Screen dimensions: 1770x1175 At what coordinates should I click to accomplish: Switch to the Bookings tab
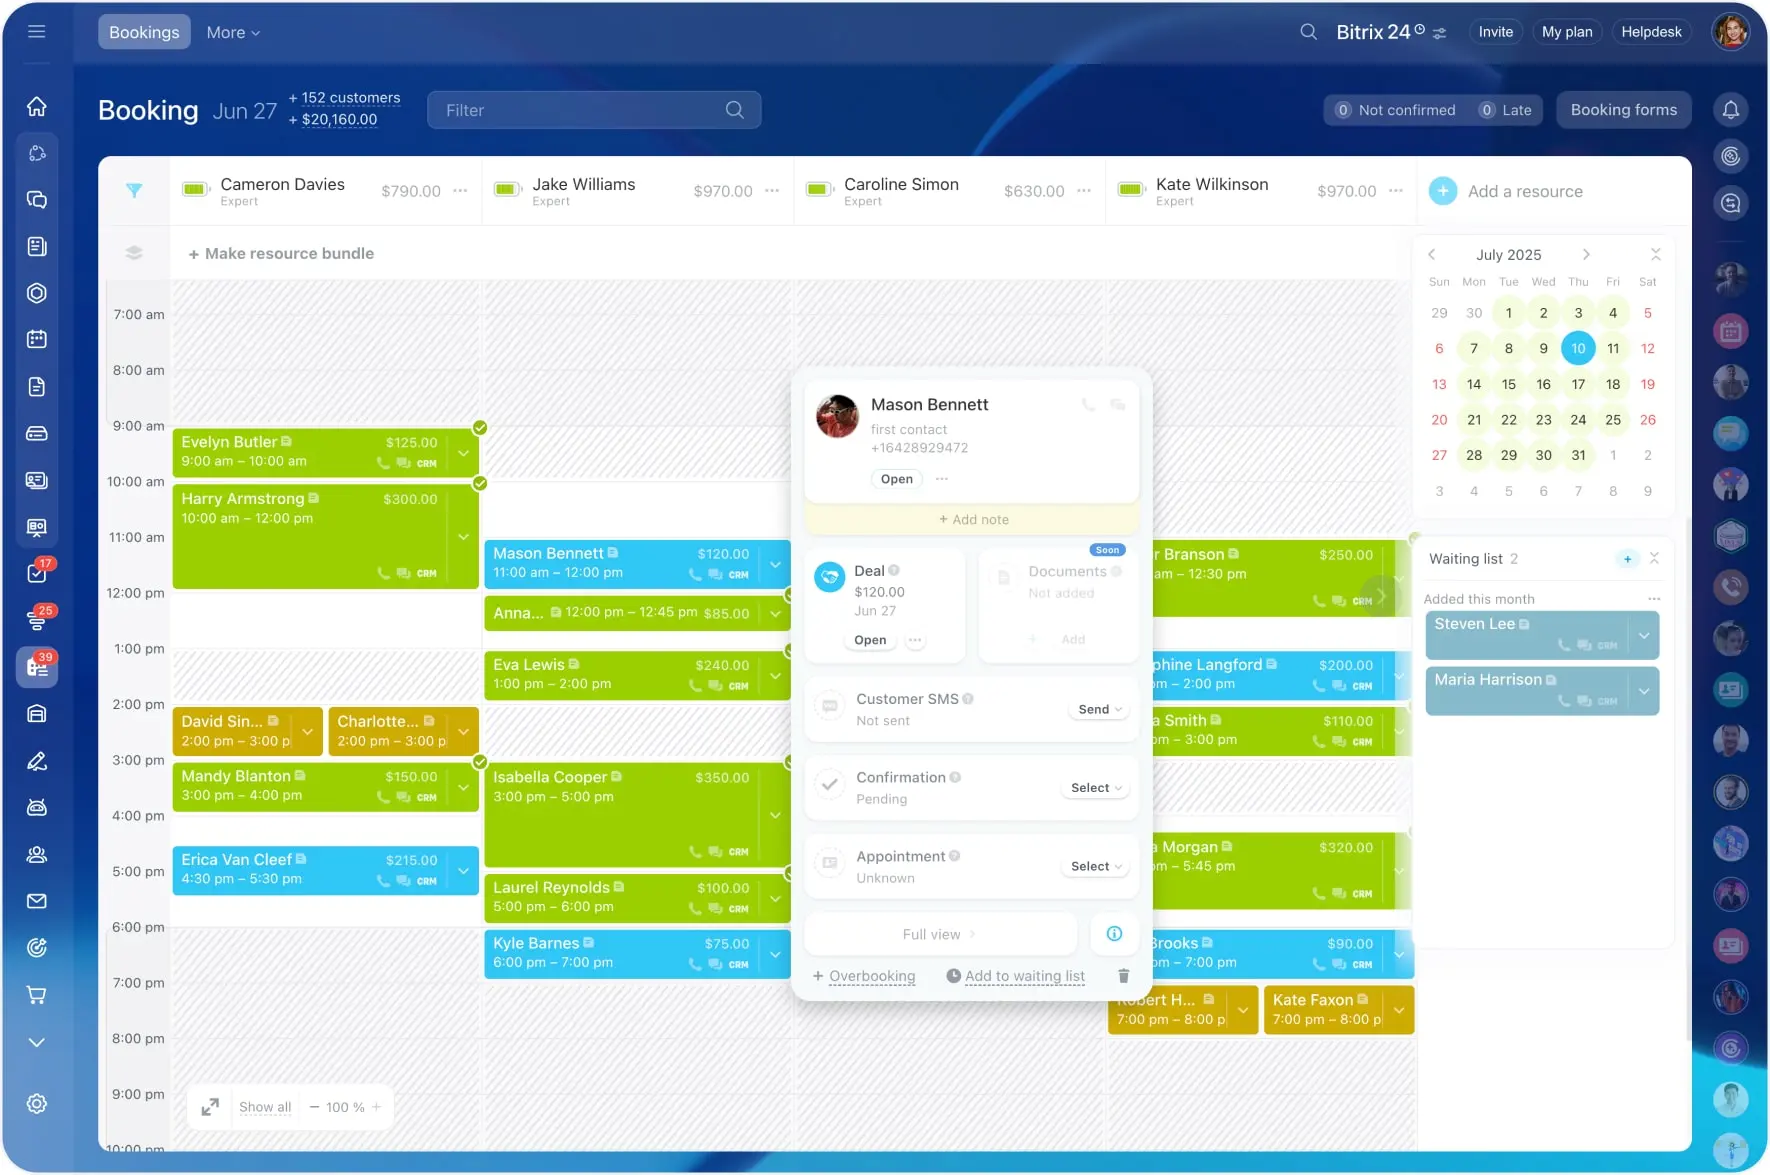click(144, 32)
